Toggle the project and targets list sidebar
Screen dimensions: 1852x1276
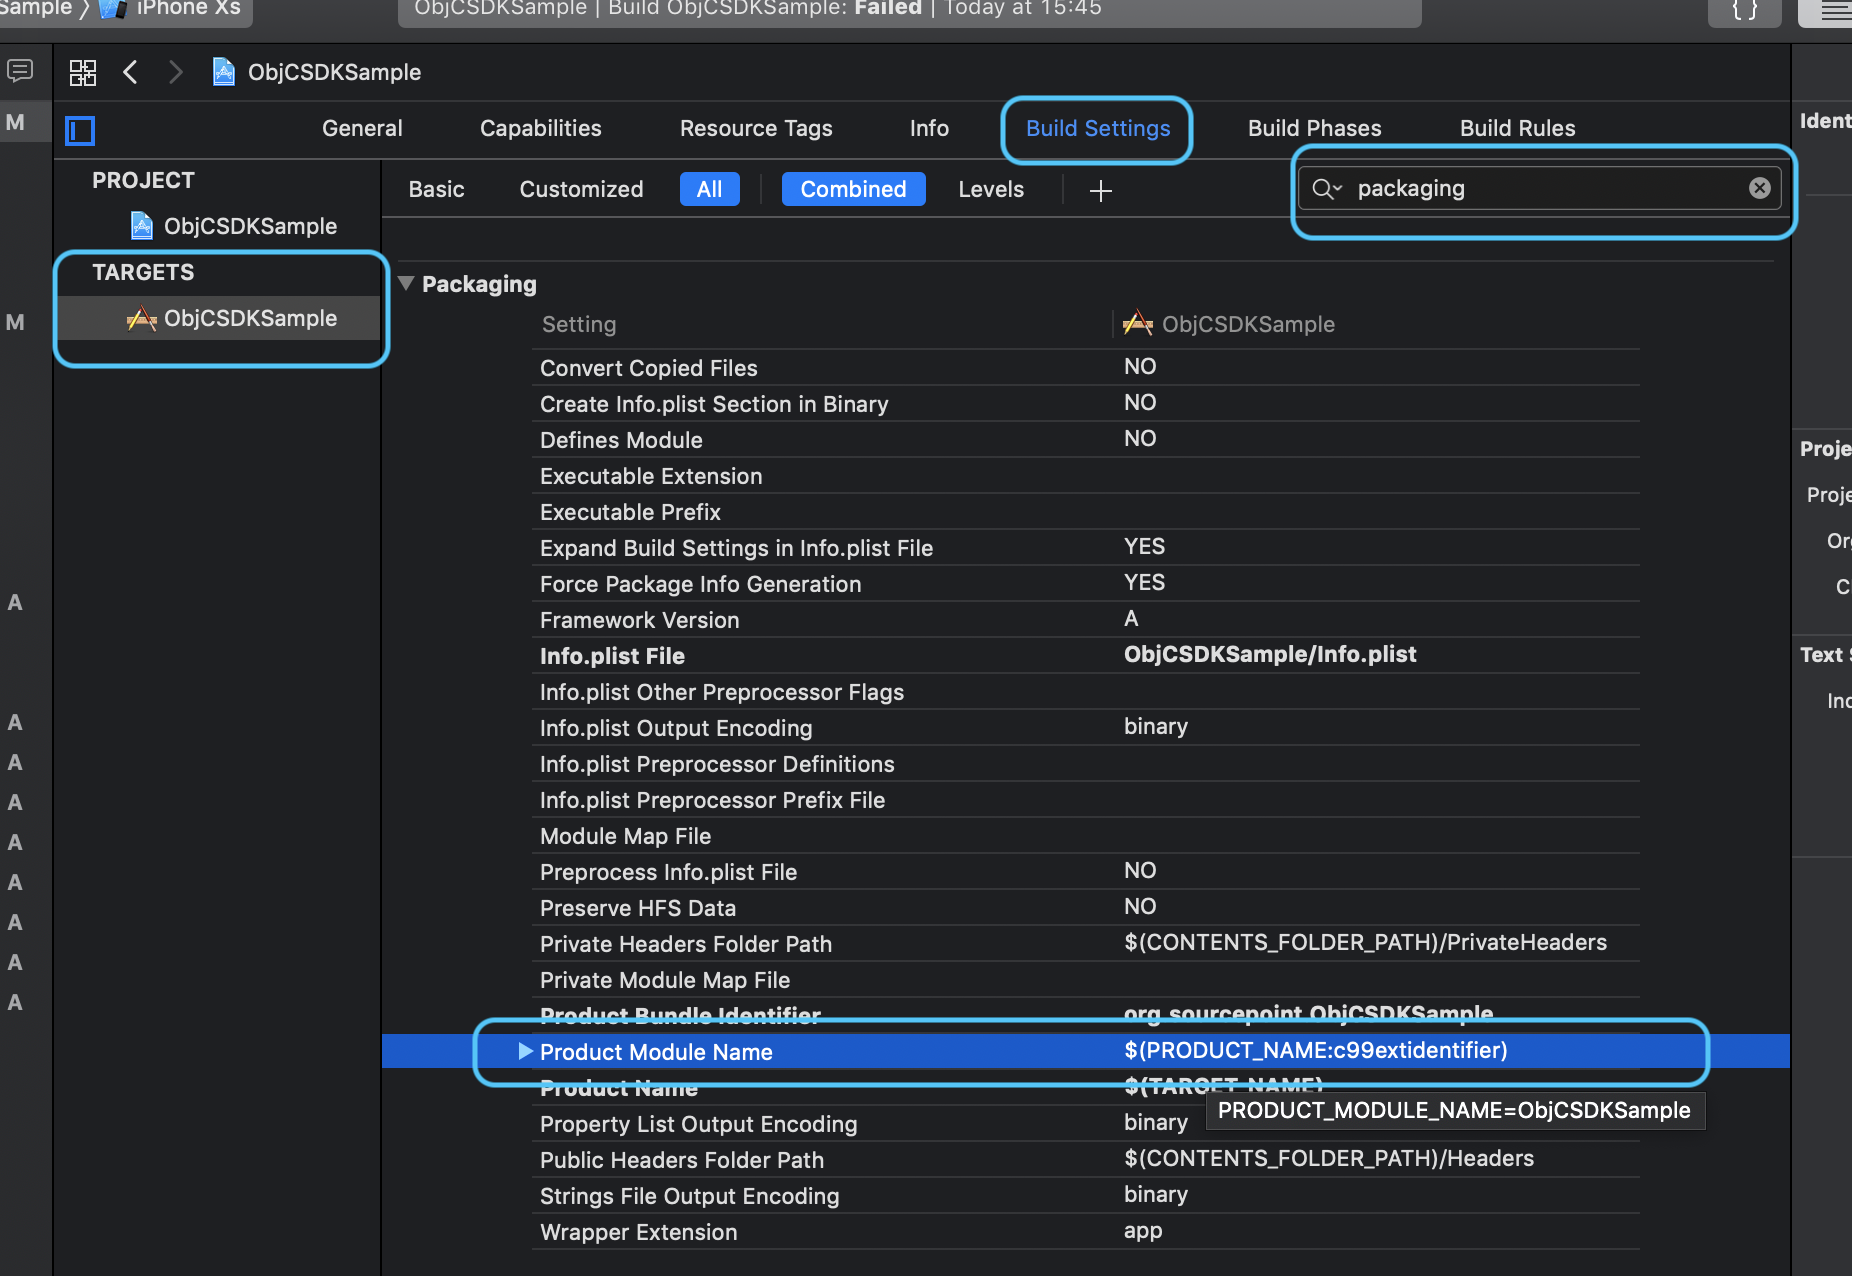point(80,131)
